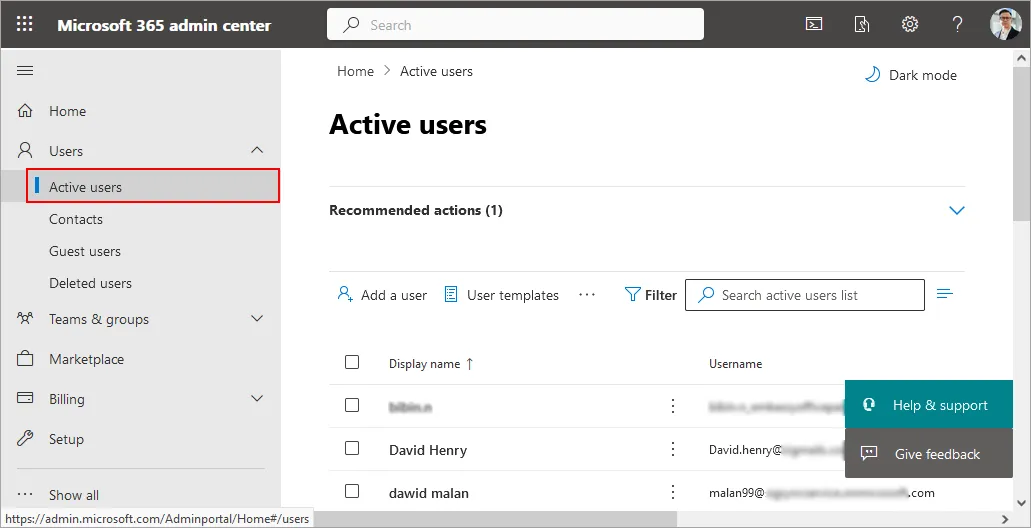
Task: Click the vertical scrollbar thumb
Action: [x=1022, y=143]
